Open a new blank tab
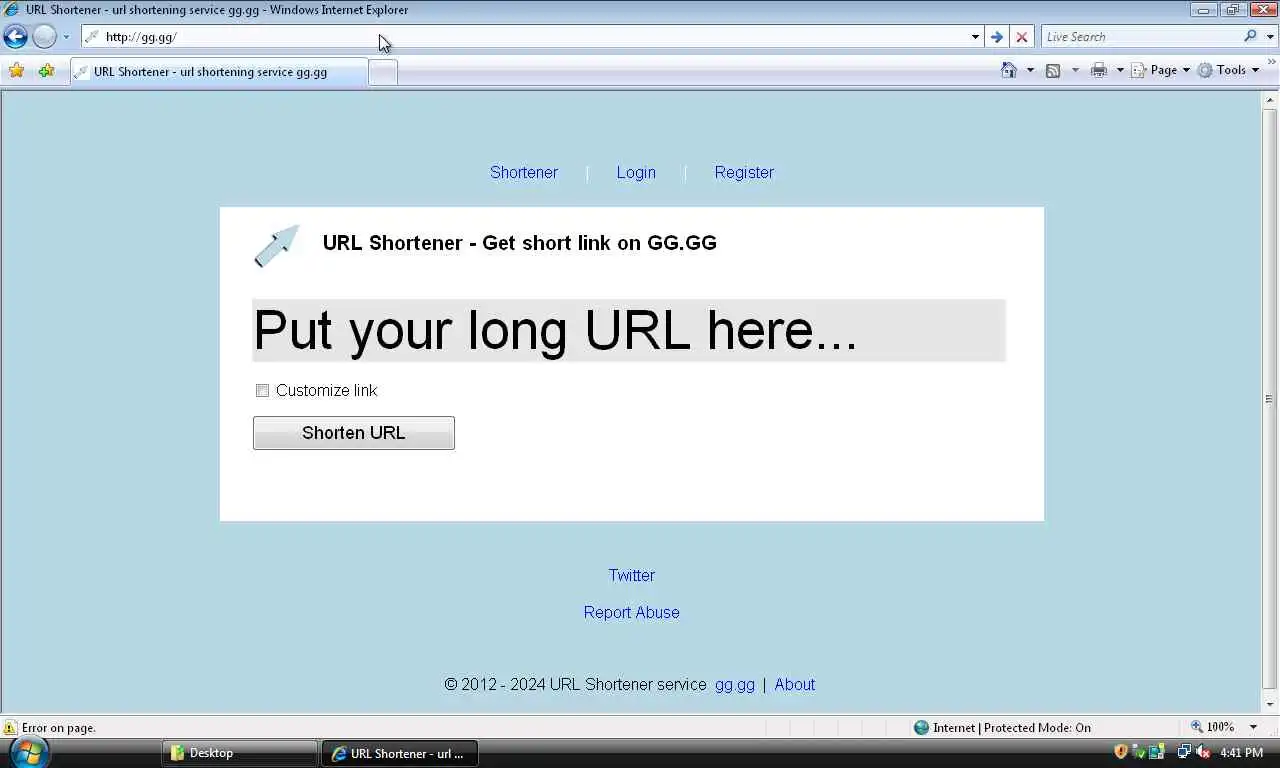The width and height of the screenshot is (1280, 768). coord(383,72)
